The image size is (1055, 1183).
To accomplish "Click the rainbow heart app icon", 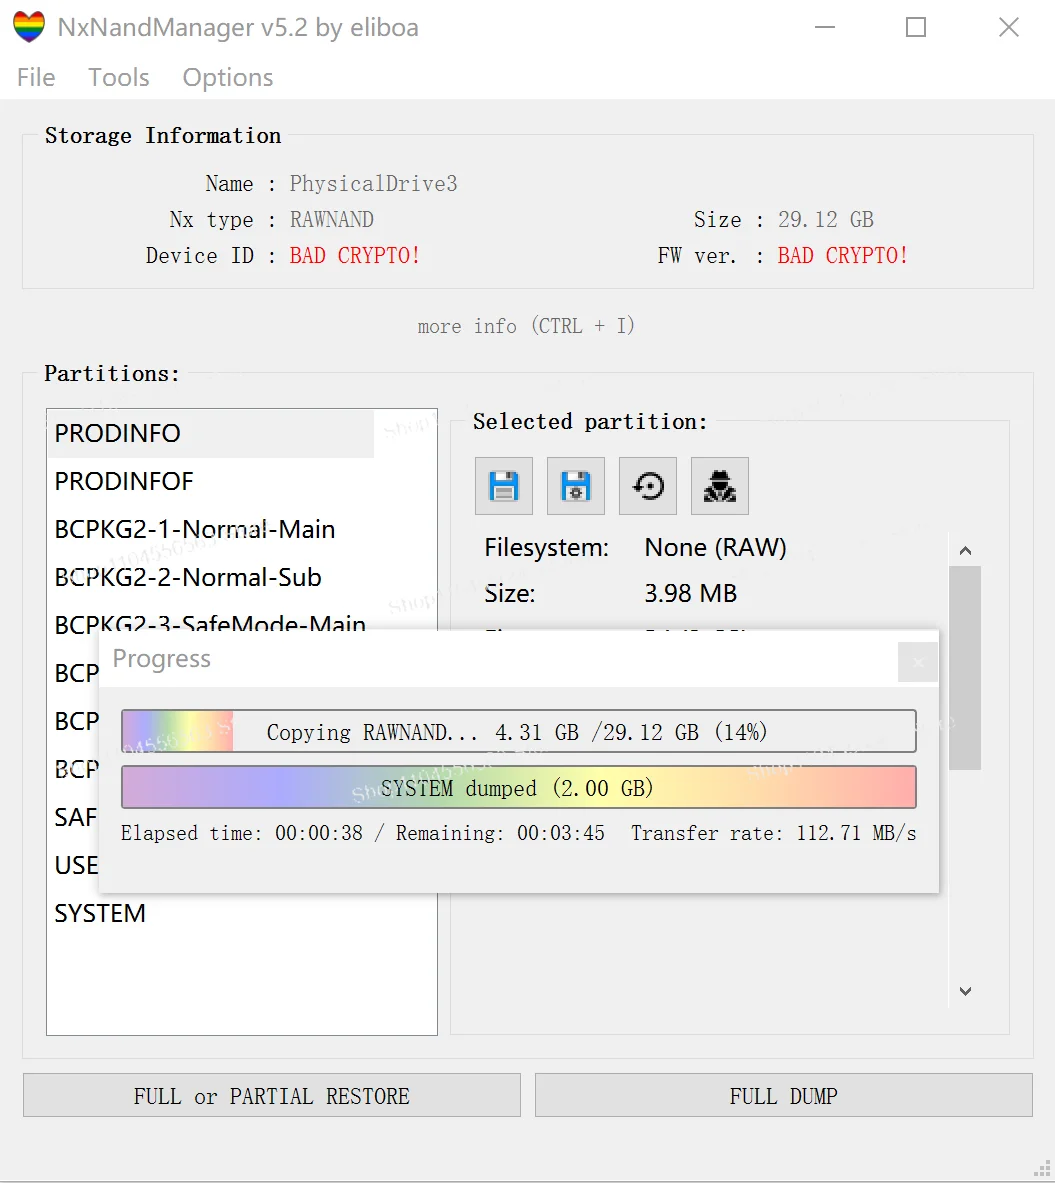I will tap(29, 27).
